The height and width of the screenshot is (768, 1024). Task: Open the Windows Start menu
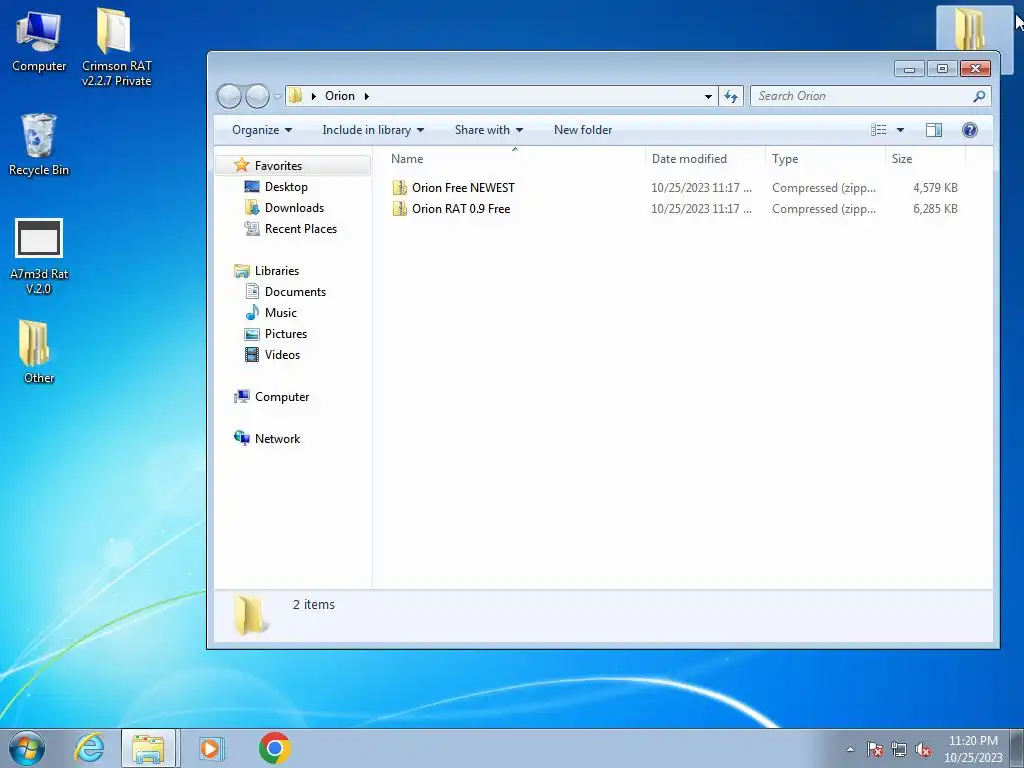point(26,748)
